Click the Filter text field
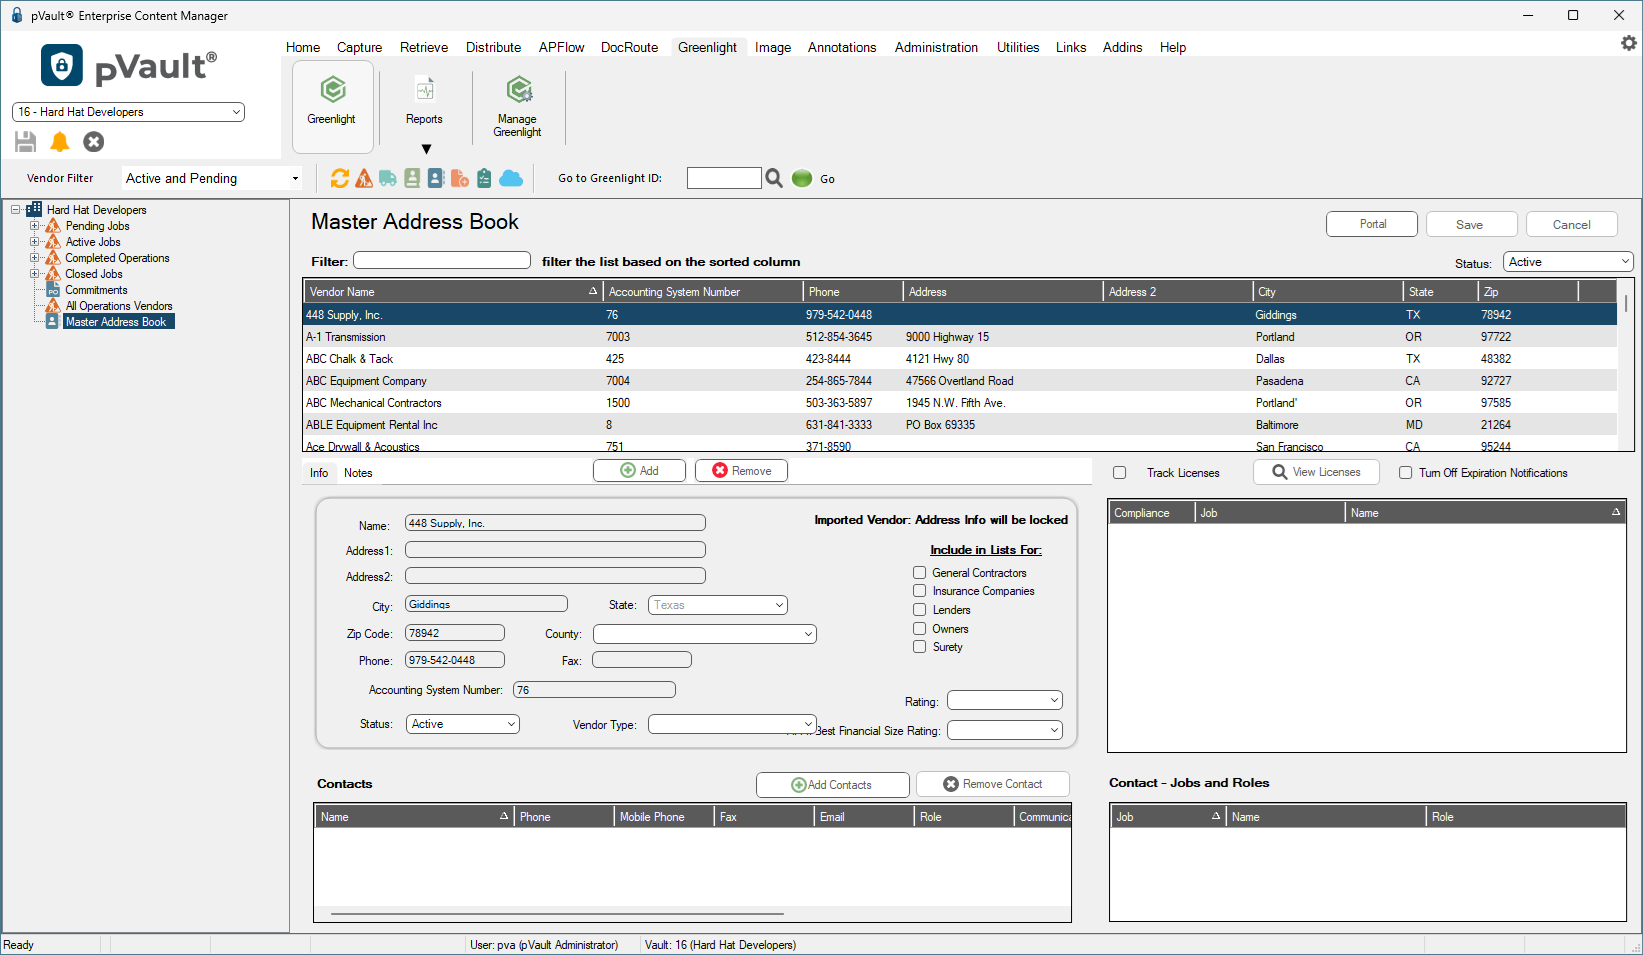 point(442,260)
